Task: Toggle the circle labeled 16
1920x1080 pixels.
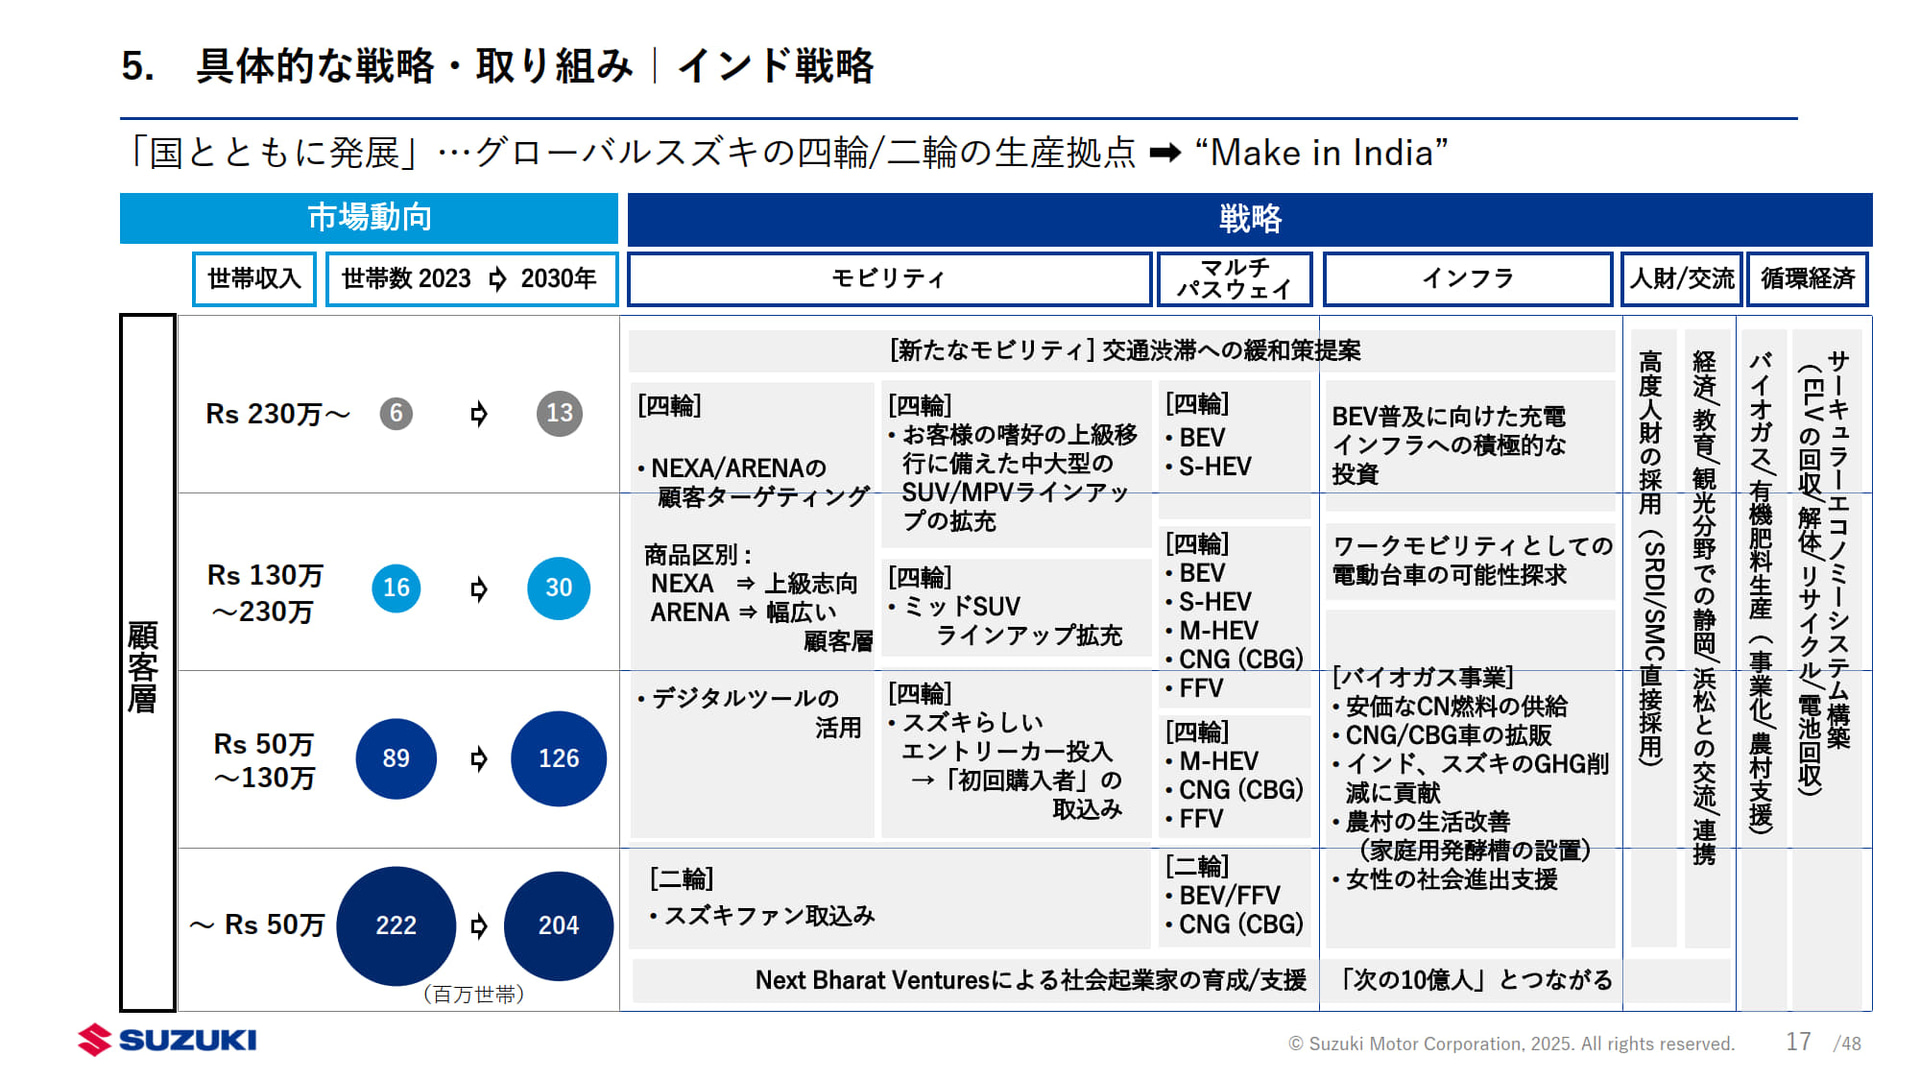Action: (396, 588)
